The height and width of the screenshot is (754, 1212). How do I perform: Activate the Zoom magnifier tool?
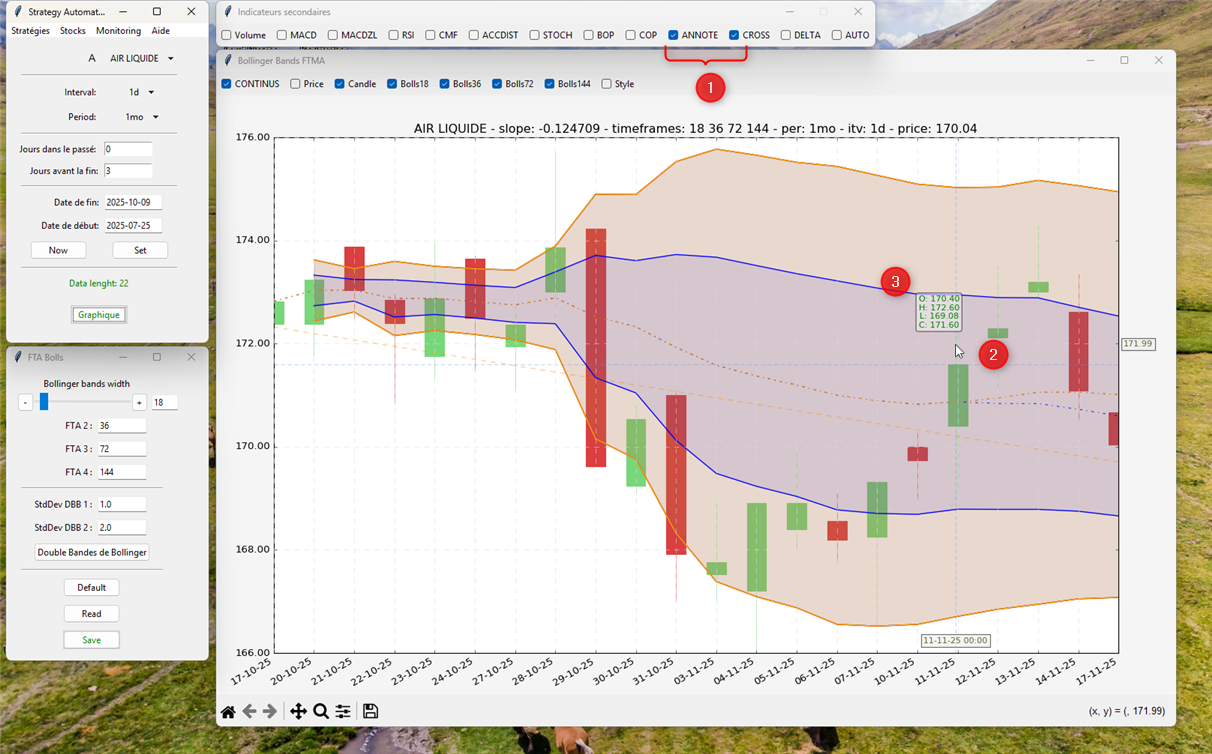tap(321, 711)
